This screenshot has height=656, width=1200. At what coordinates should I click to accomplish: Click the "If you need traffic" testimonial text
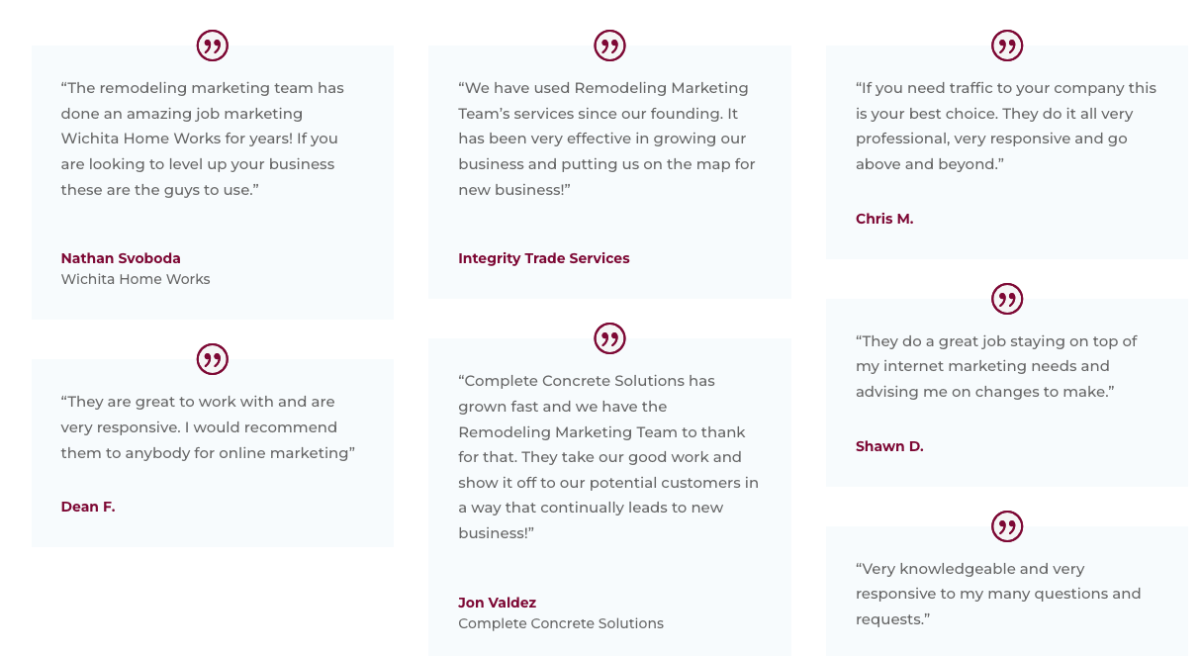(x=1006, y=126)
